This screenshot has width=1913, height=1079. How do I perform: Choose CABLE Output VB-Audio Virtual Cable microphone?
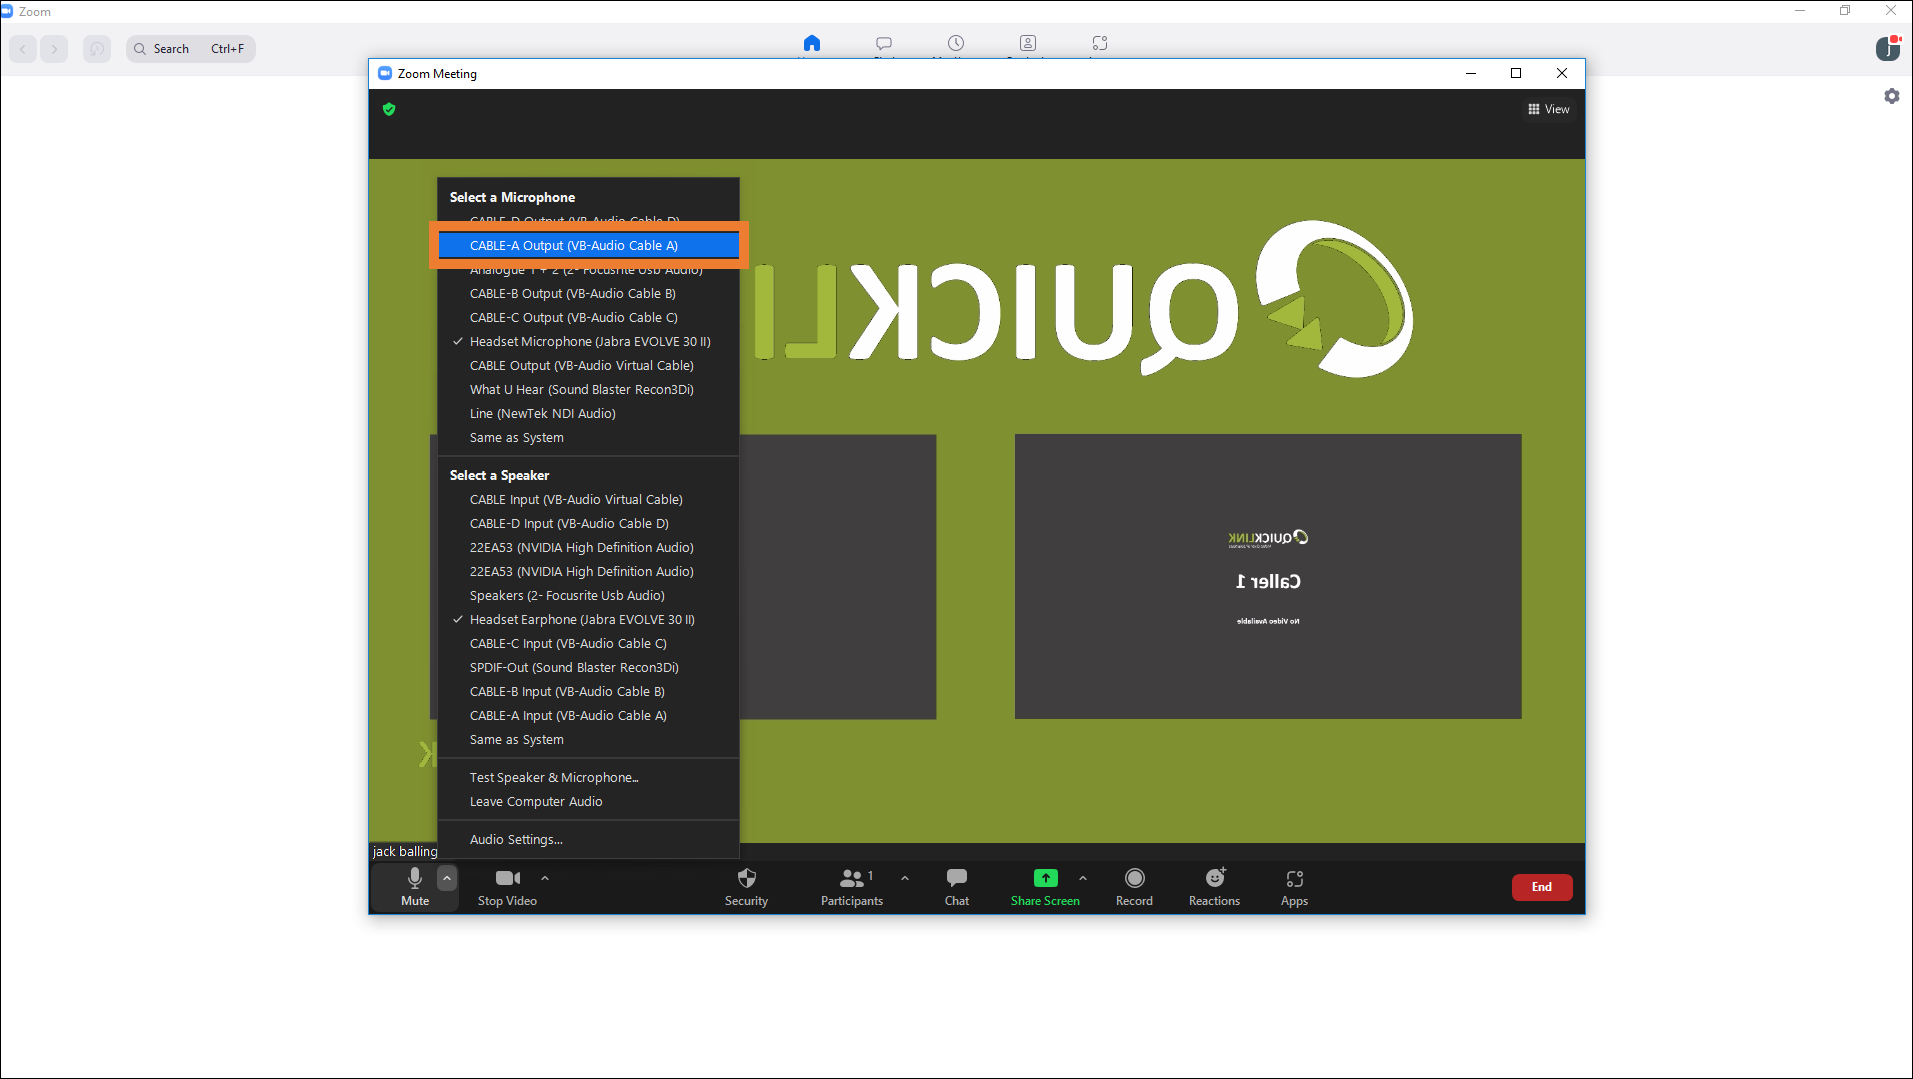[588, 365]
